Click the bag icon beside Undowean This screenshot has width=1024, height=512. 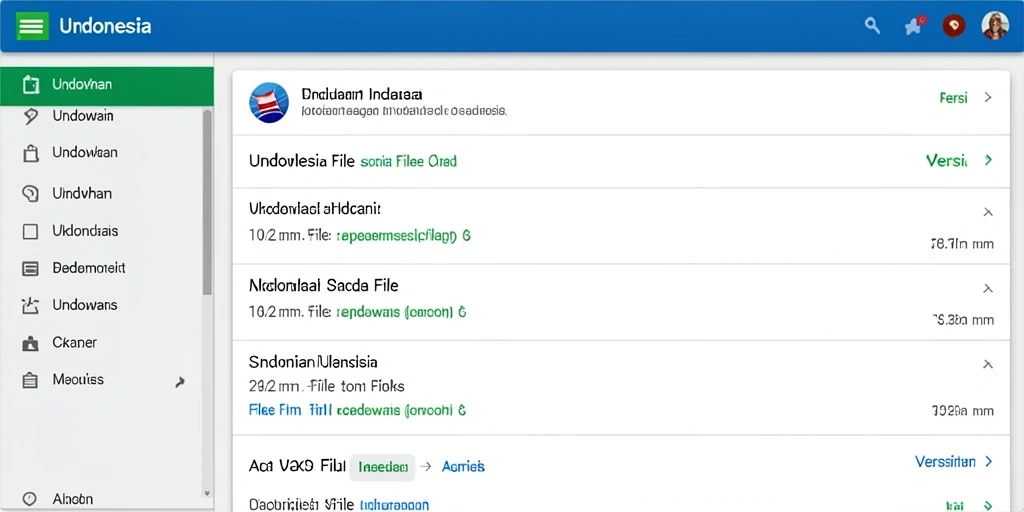[31, 153]
